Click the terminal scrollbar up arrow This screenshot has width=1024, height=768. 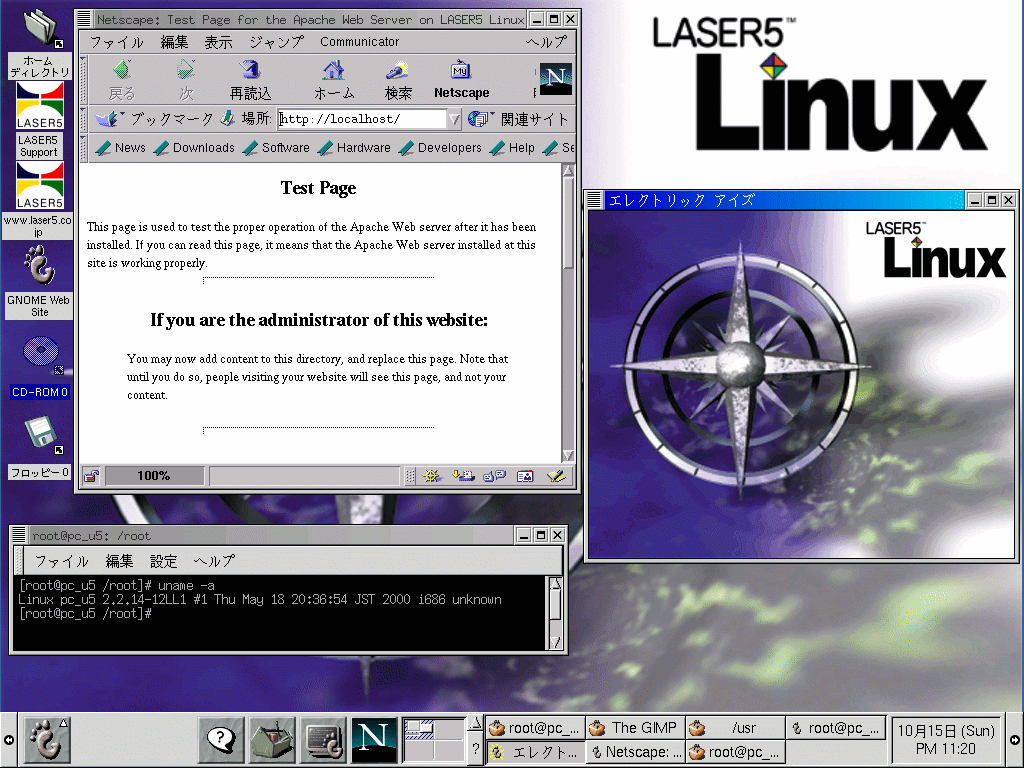click(555, 583)
